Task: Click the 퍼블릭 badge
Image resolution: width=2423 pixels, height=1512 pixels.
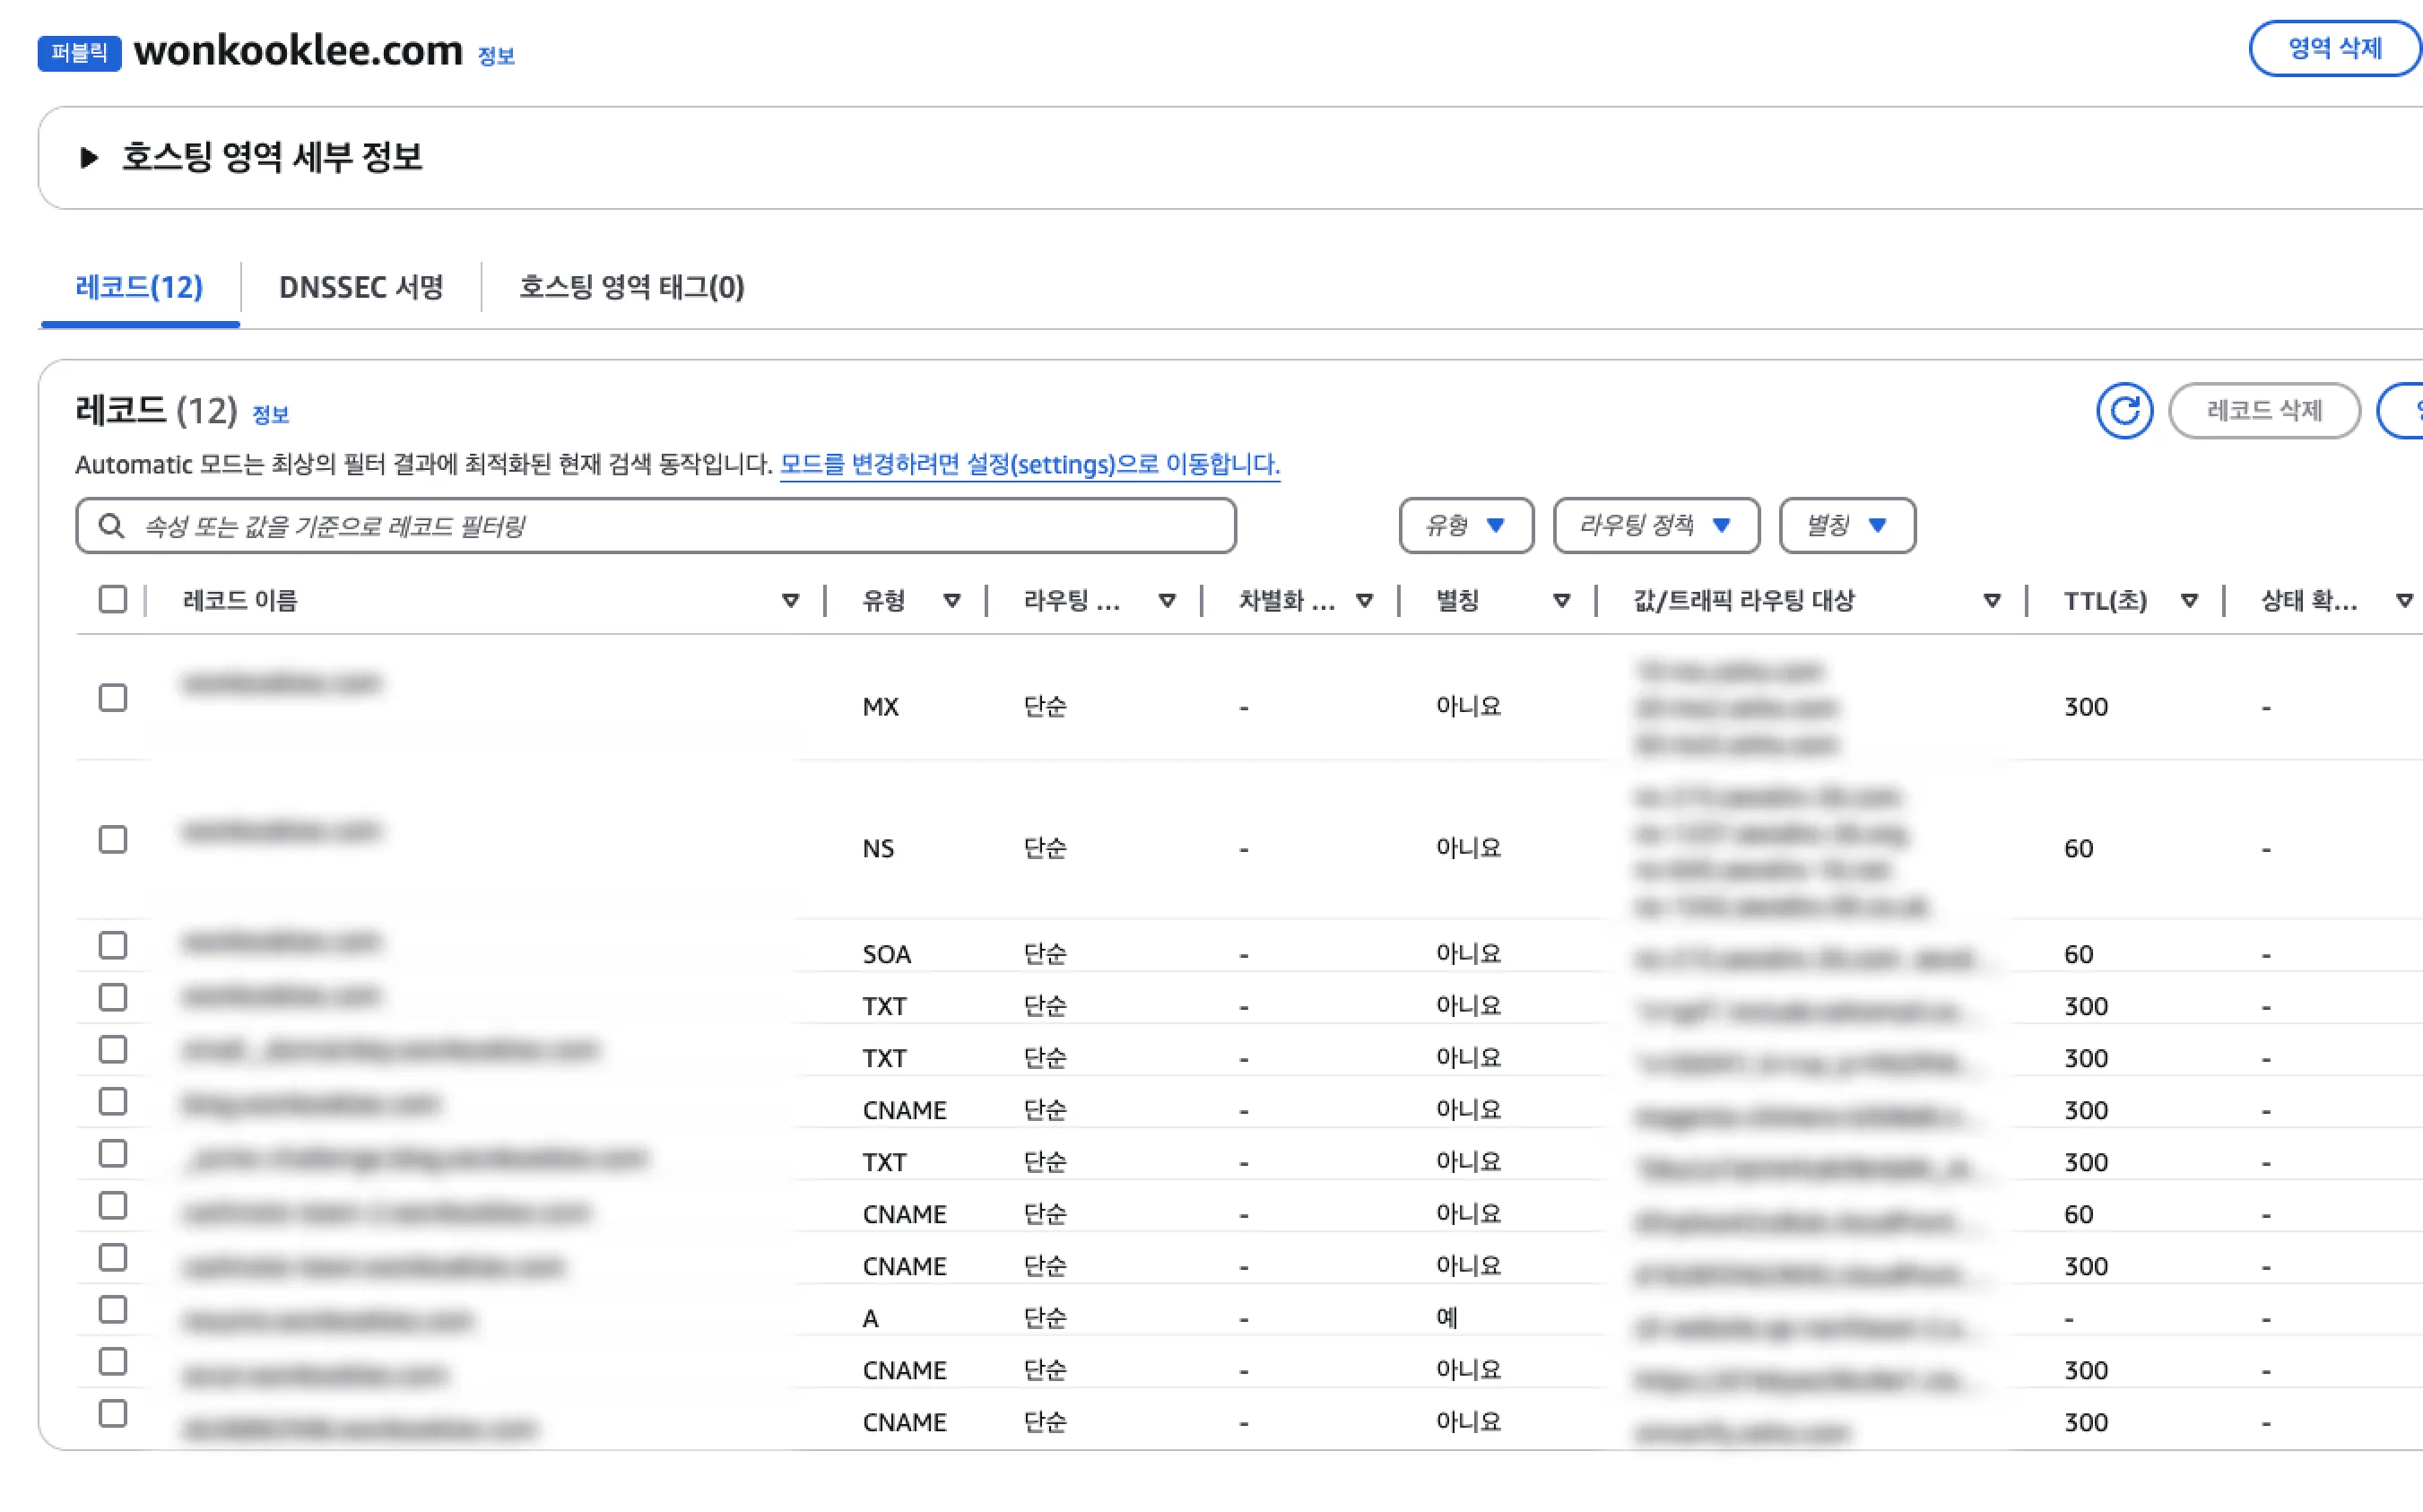Action: tap(79, 52)
